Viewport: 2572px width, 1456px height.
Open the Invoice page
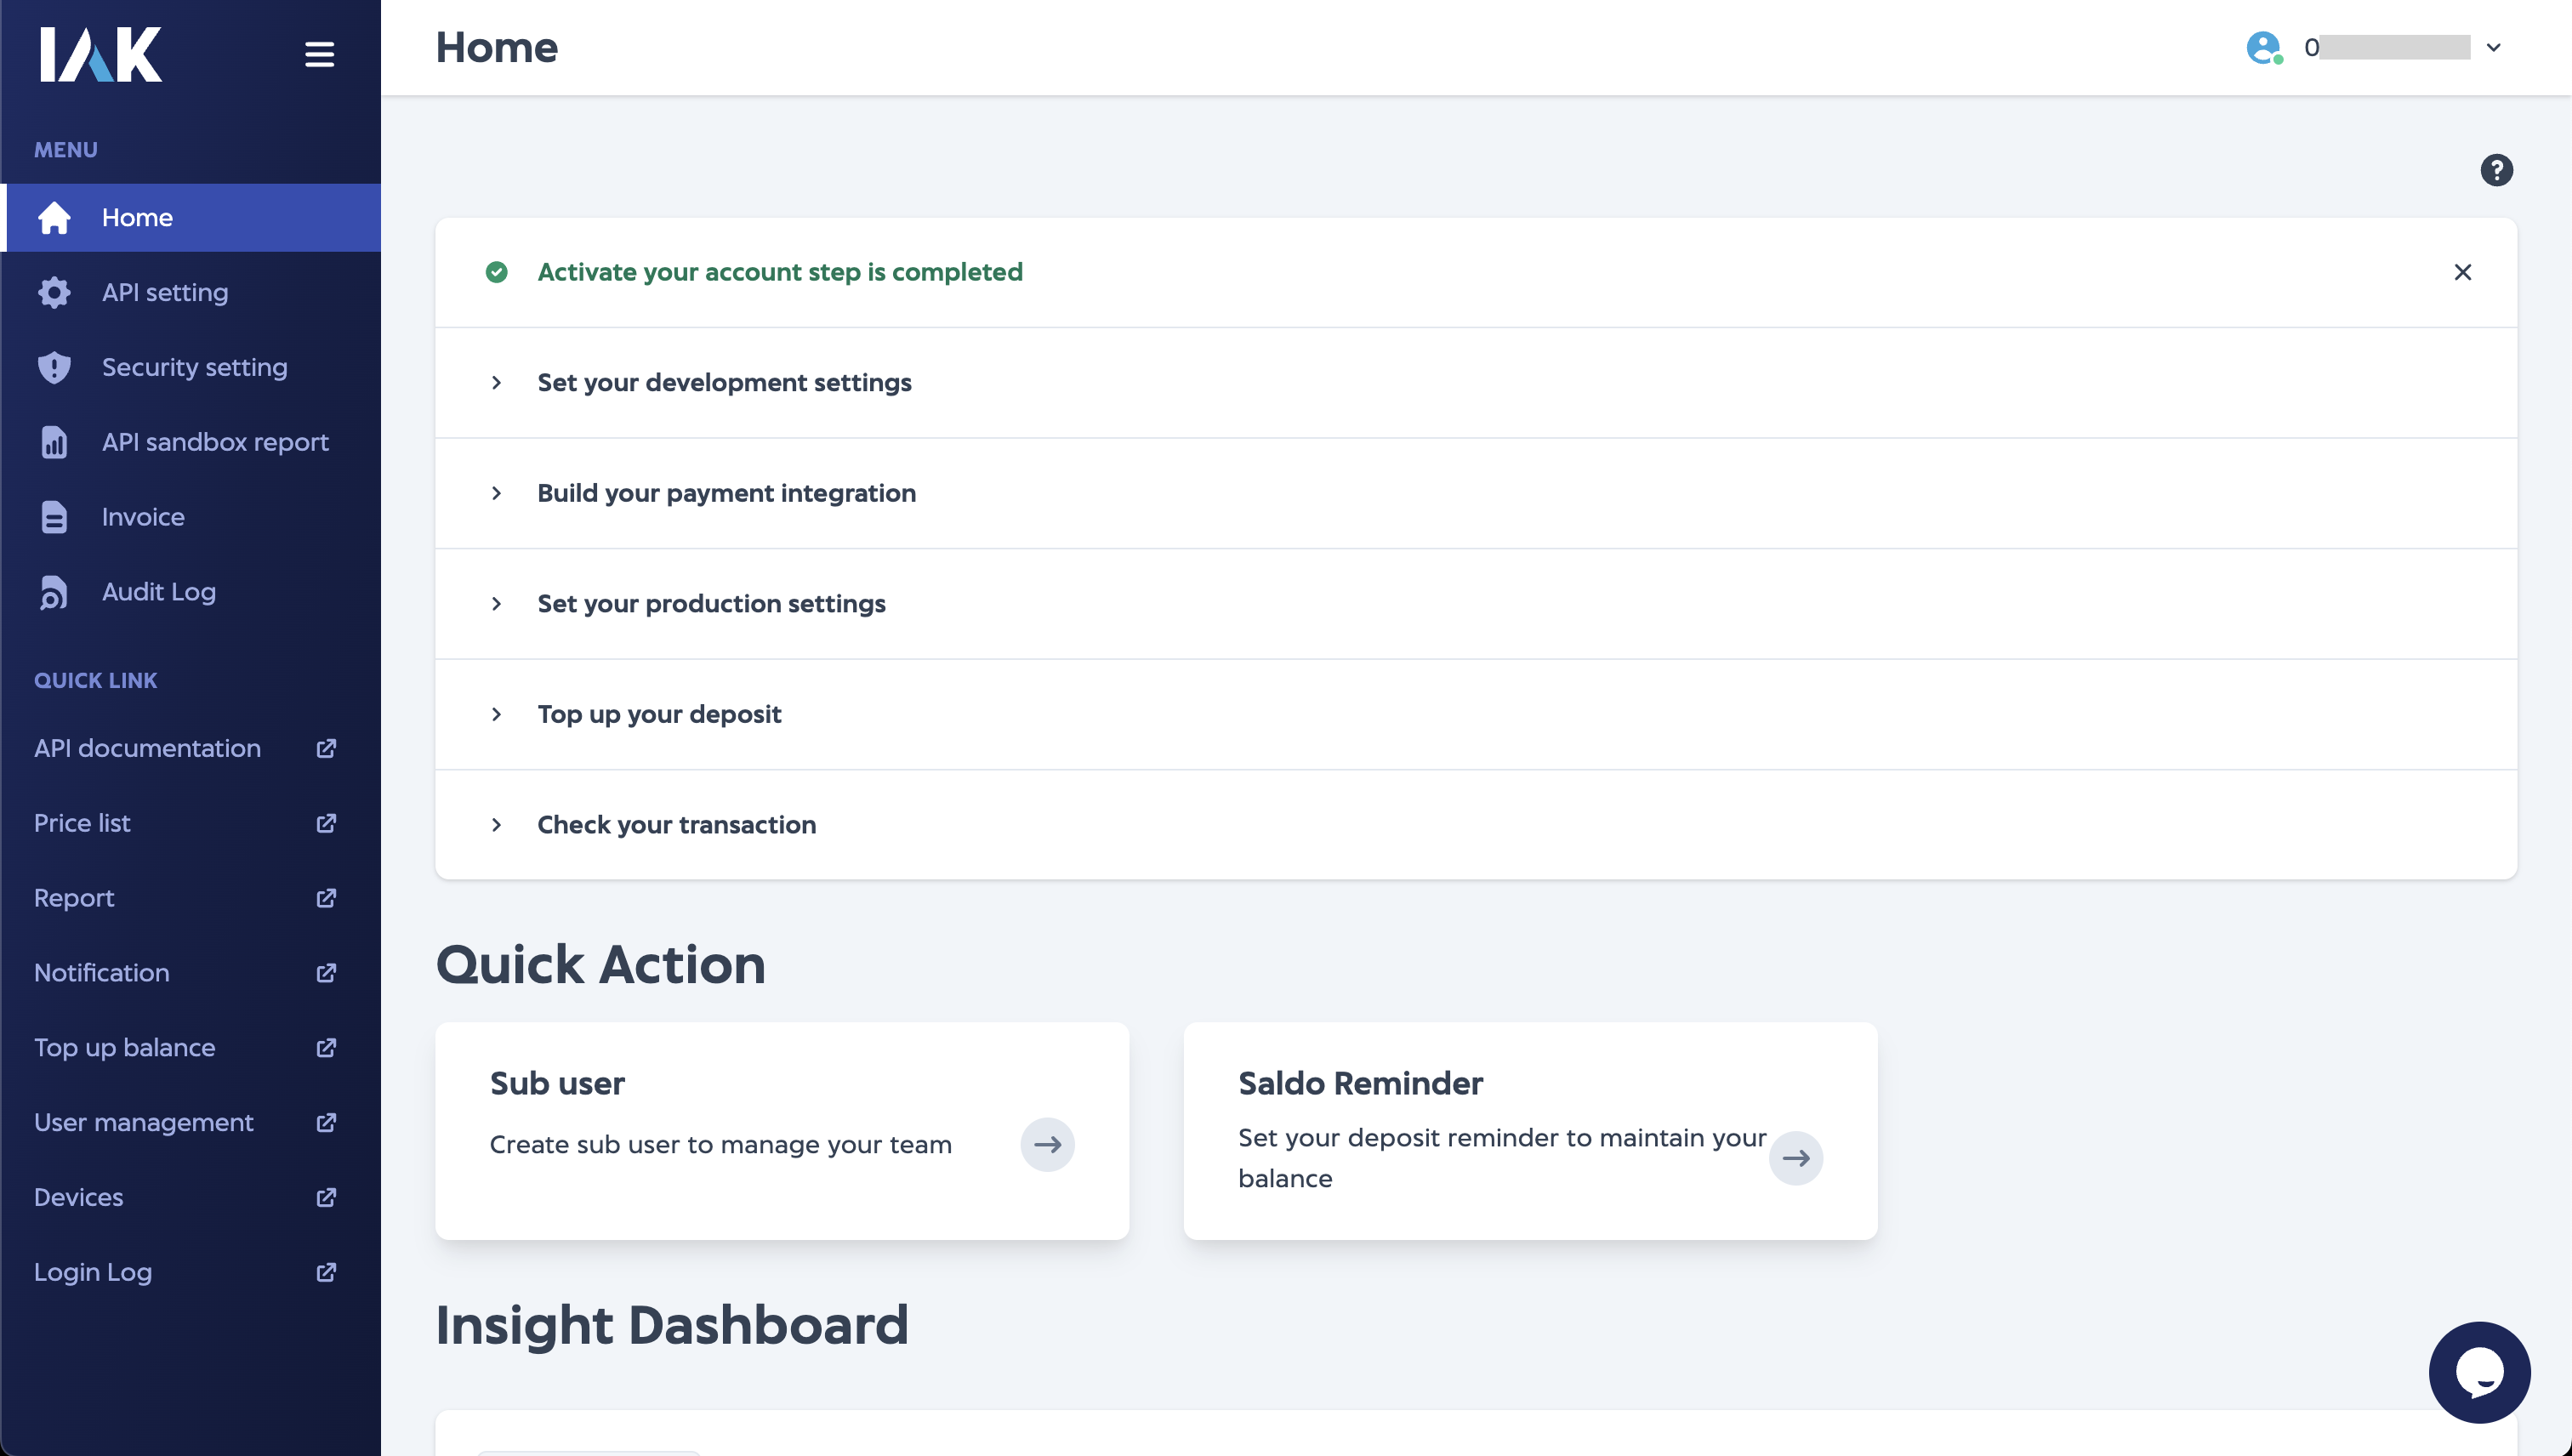[142, 516]
